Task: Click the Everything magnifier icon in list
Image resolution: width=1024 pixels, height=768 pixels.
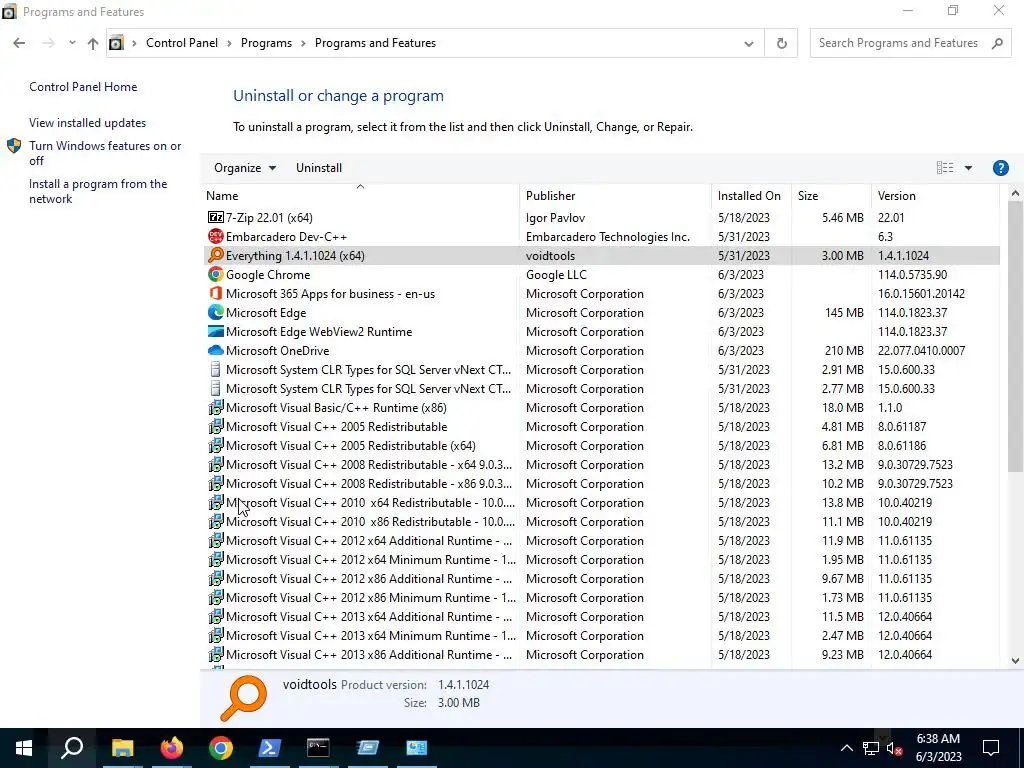Action: 216,255
